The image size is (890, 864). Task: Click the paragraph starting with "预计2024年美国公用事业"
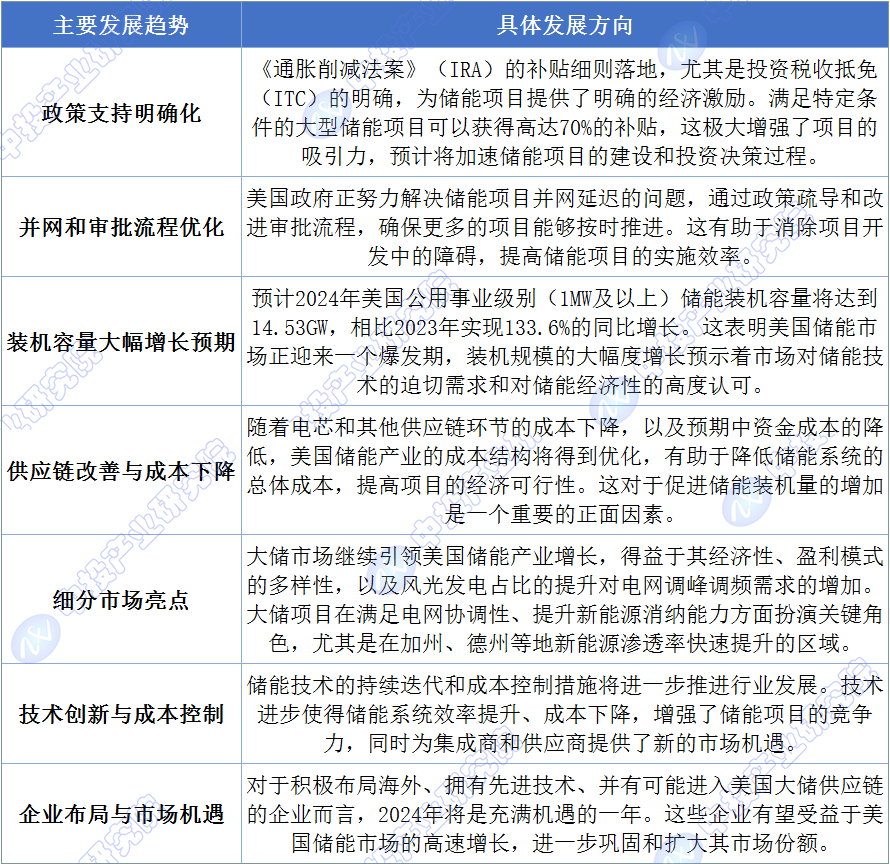(565, 342)
